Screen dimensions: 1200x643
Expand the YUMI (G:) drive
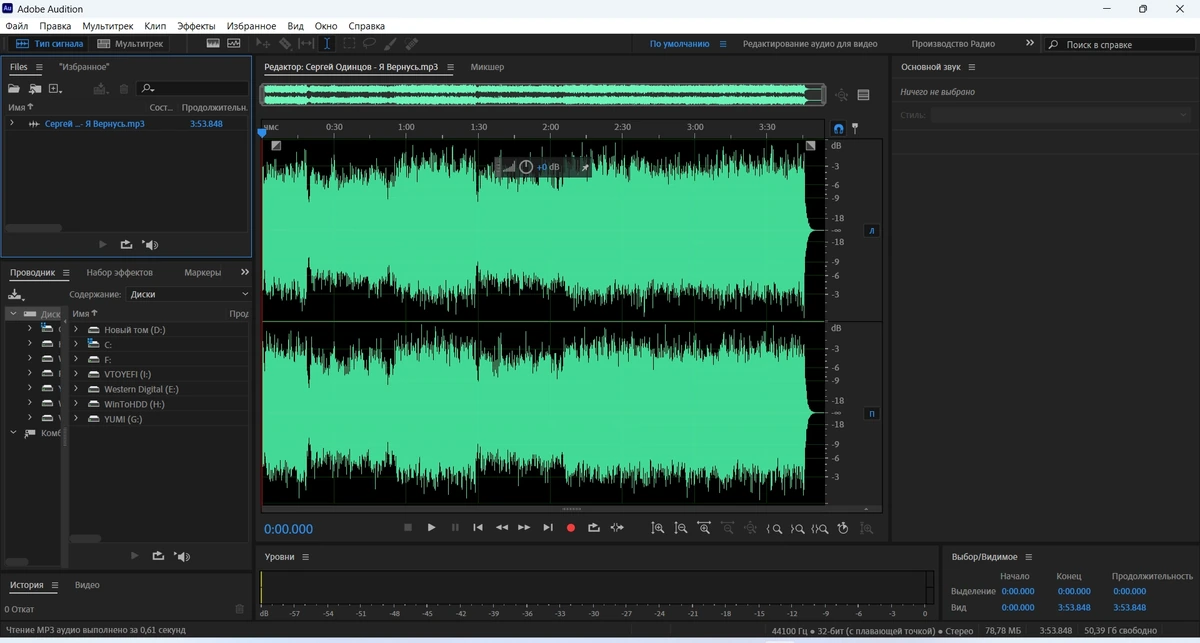(x=76, y=419)
